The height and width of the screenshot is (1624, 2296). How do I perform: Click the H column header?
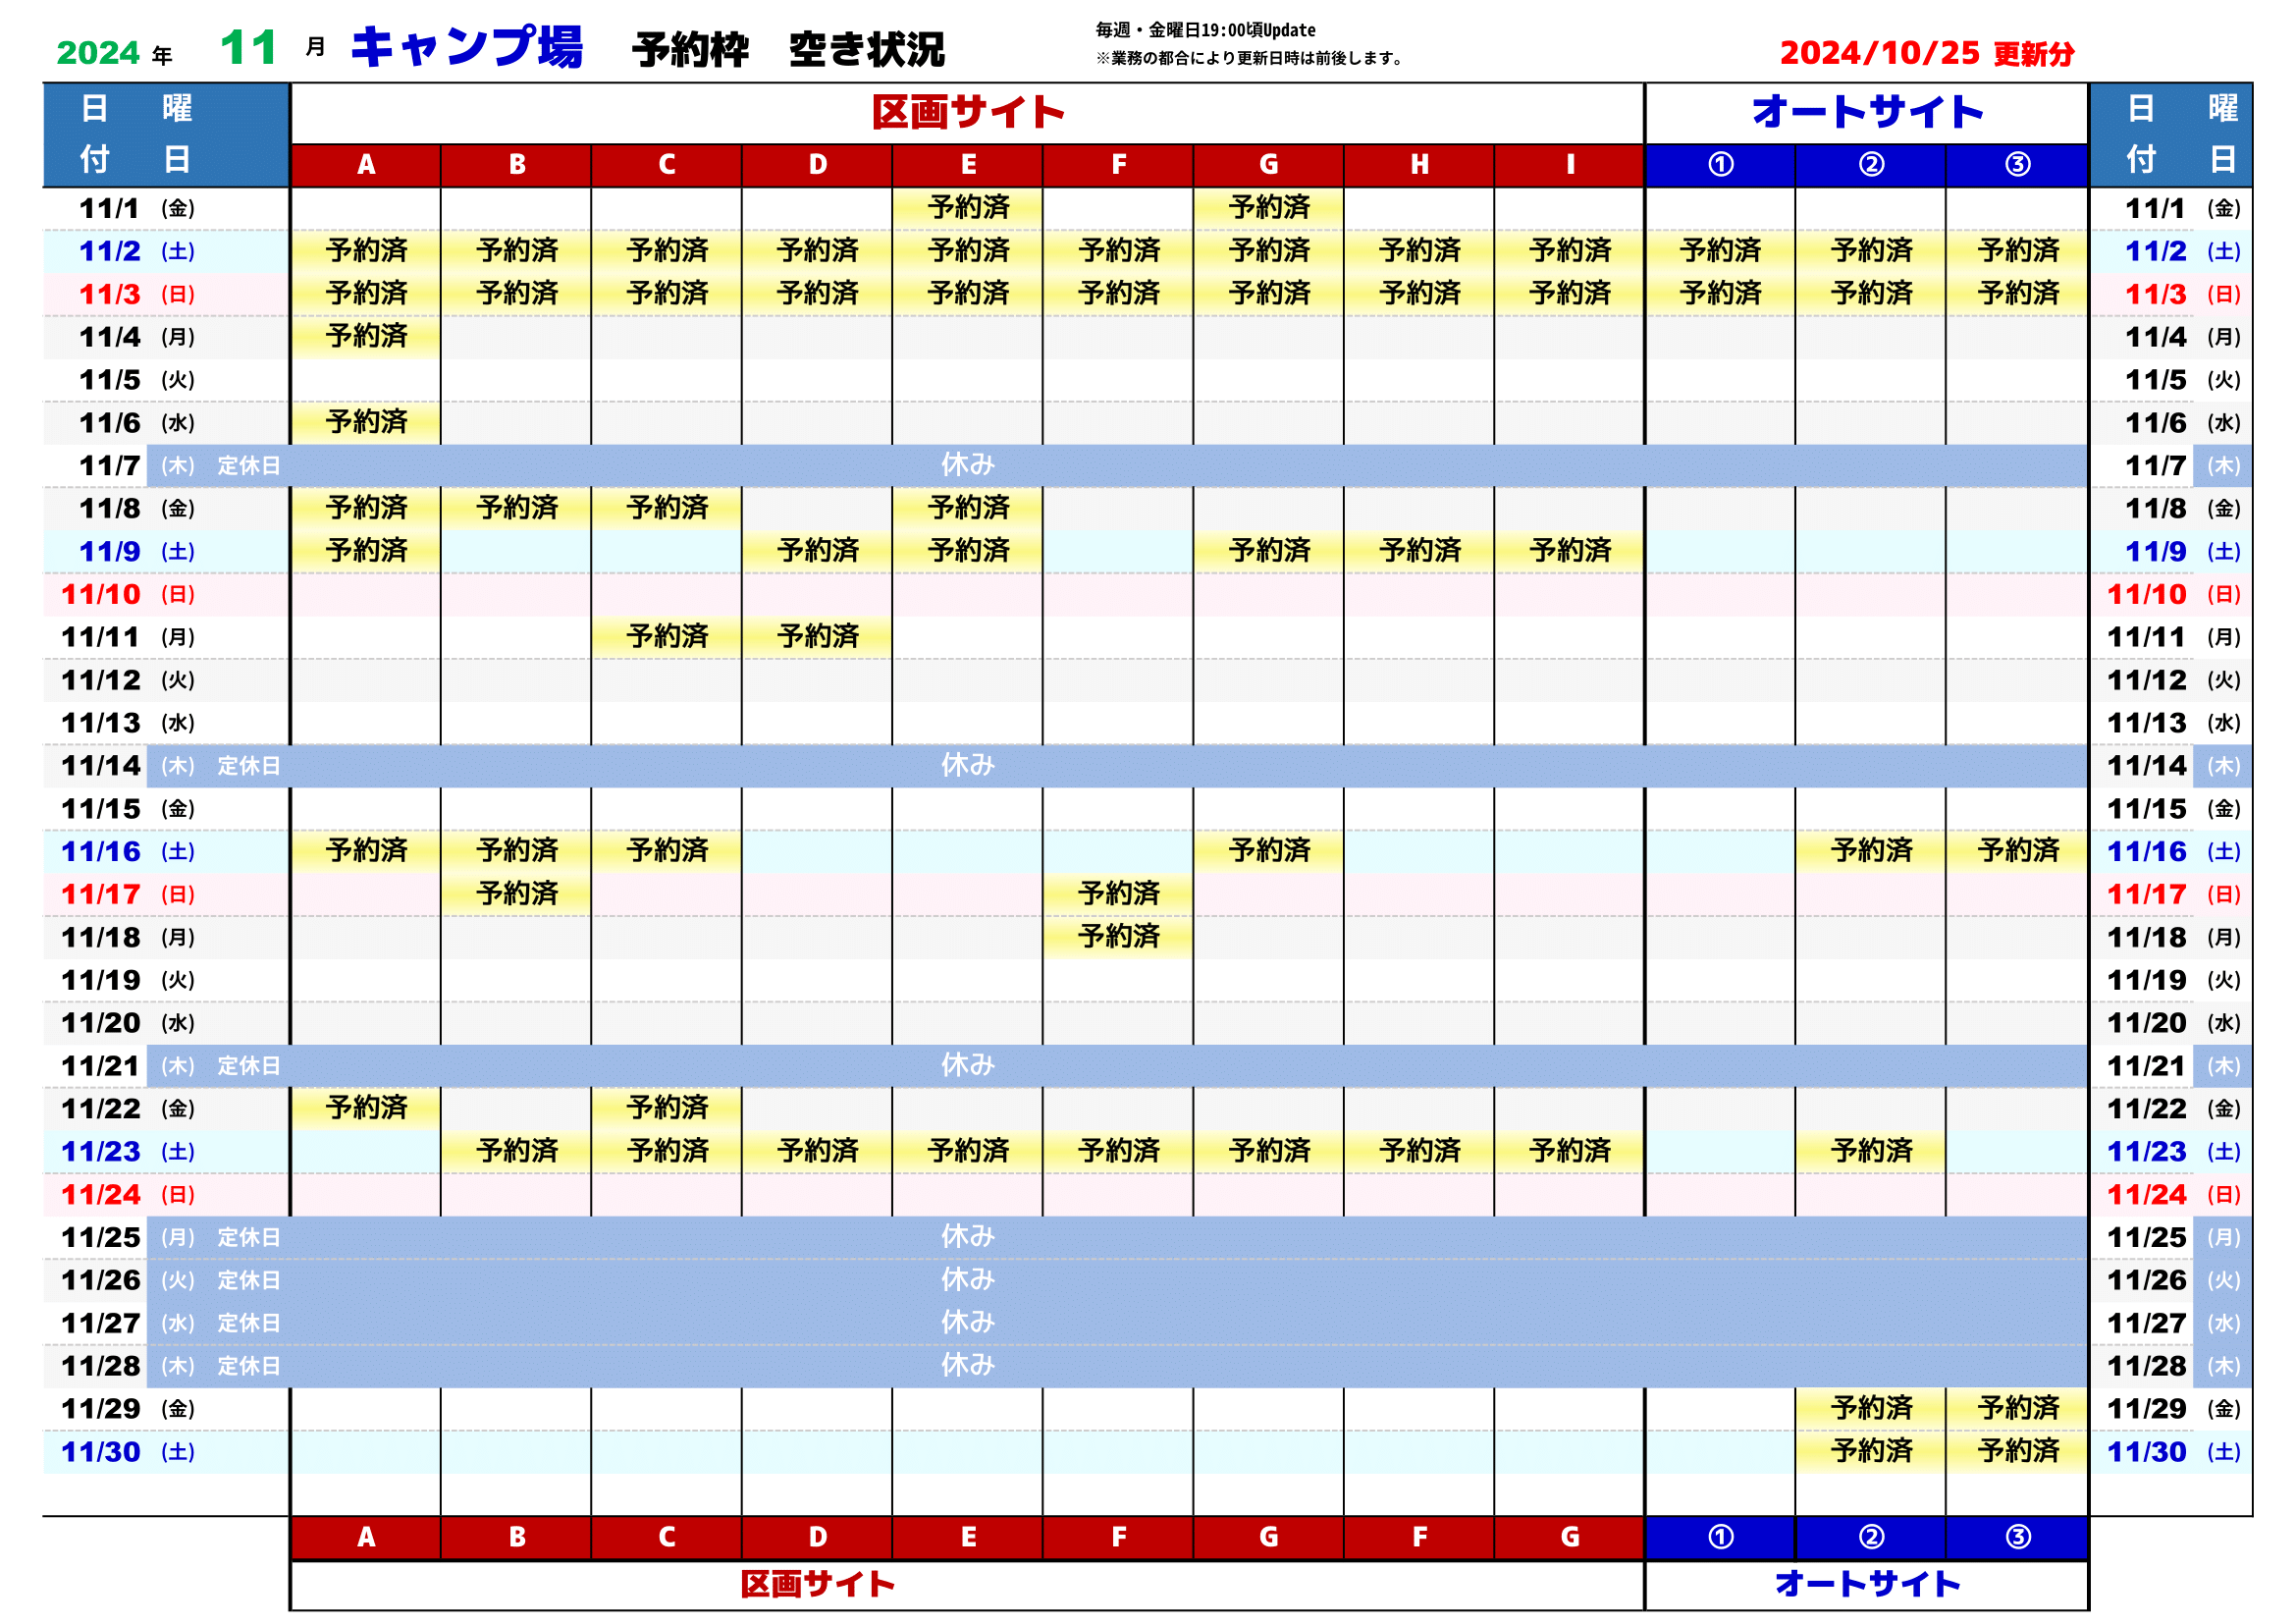coord(1419,165)
